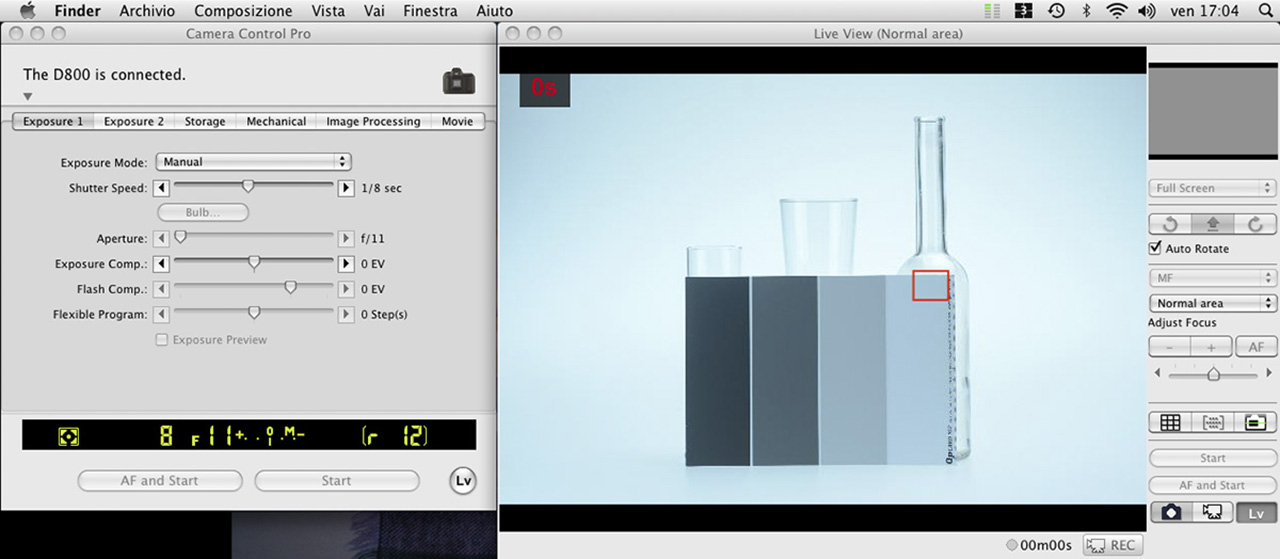
Task: Open the volume control in menu bar
Action: 1147,11
